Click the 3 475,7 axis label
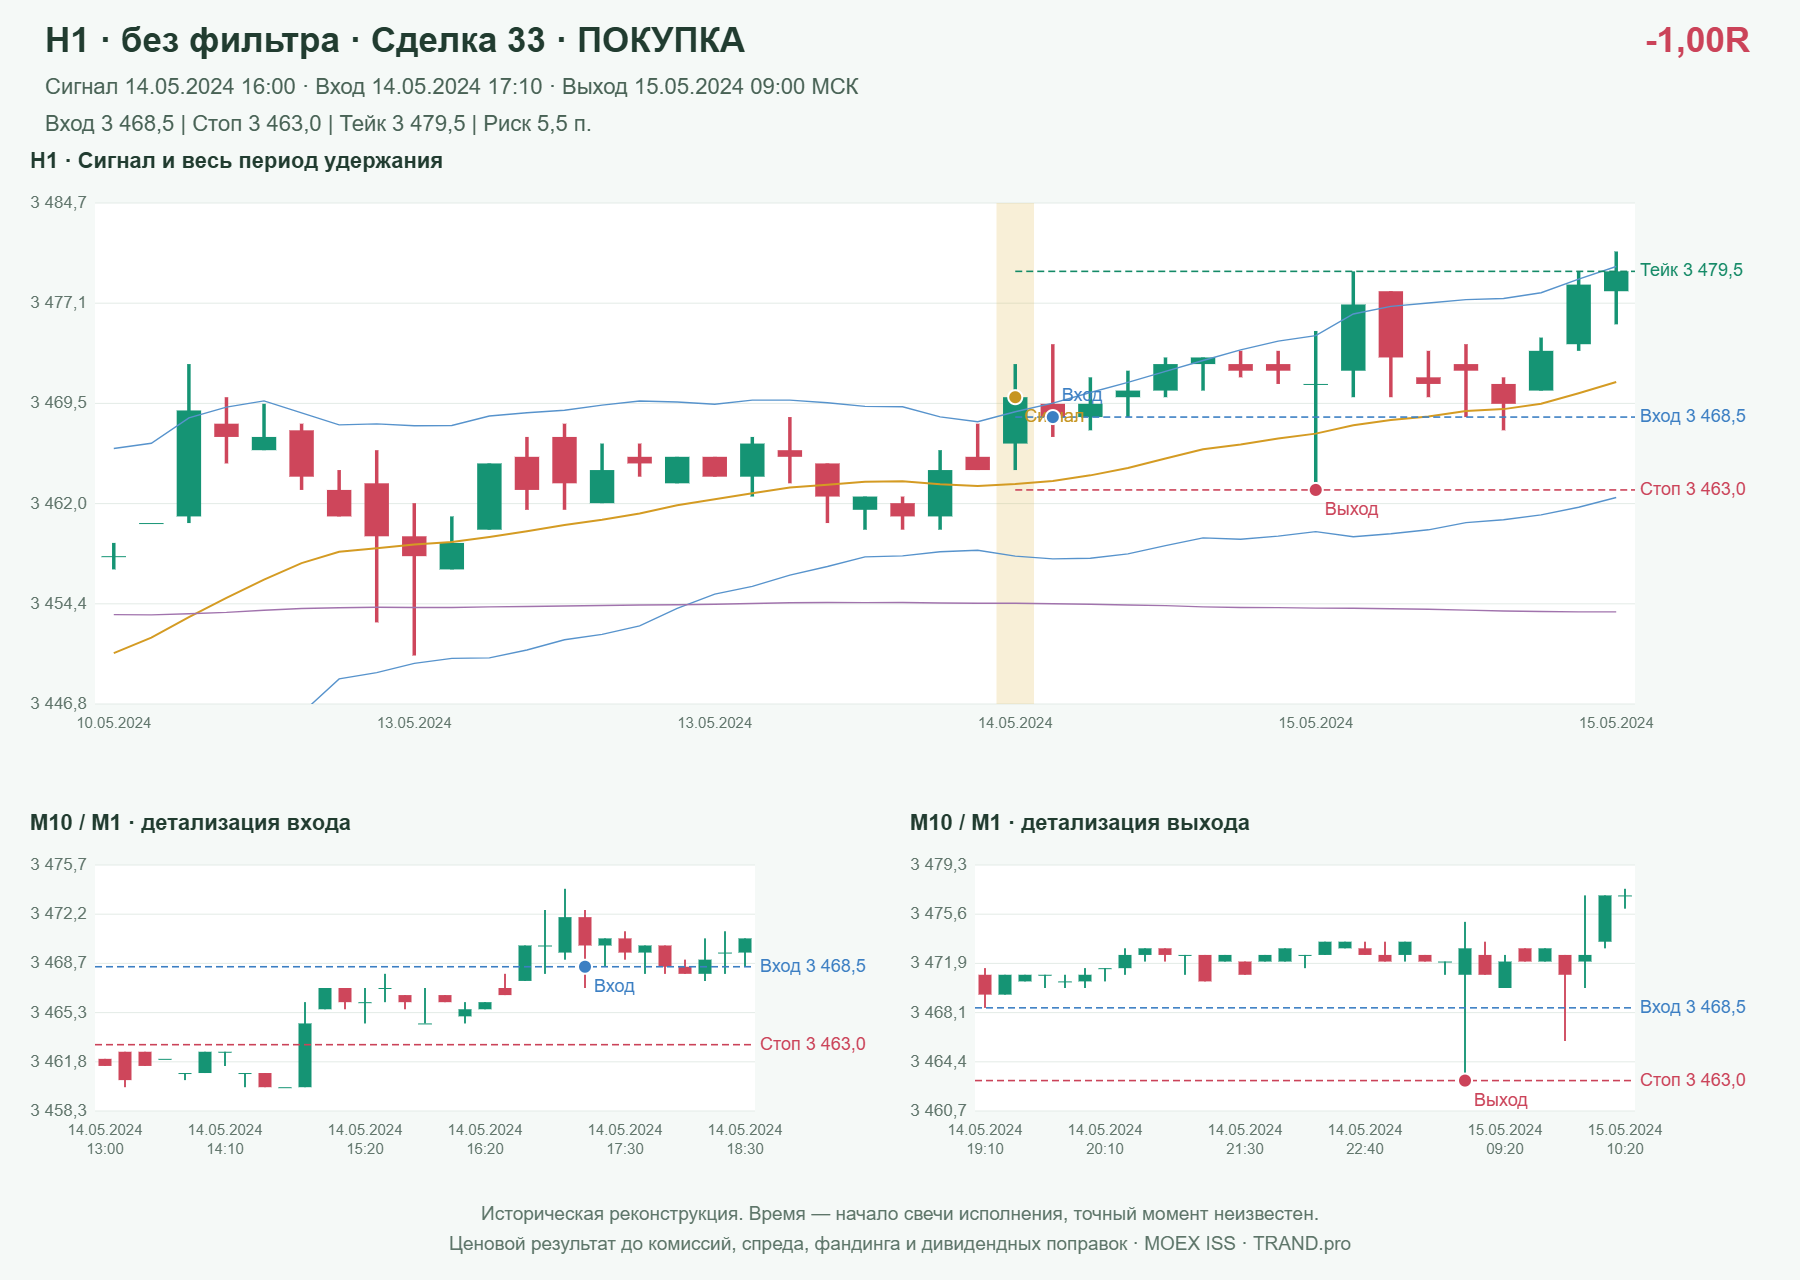The image size is (1800, 1280). pyautogui.click(x=59, y=865)
